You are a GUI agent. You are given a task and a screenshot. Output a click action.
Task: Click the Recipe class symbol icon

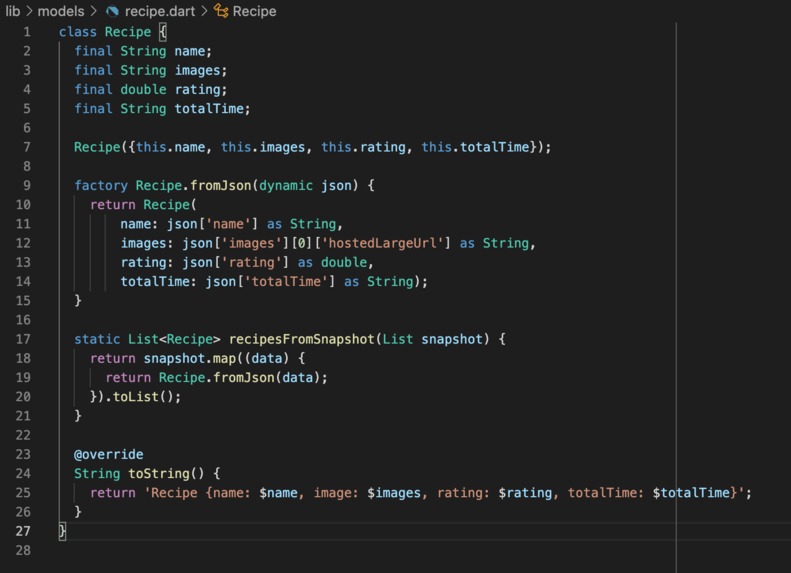[221, 11]
